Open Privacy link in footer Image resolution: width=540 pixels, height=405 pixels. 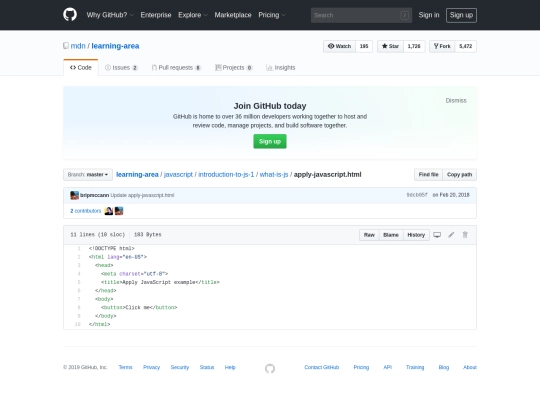(x=152, y=367)
